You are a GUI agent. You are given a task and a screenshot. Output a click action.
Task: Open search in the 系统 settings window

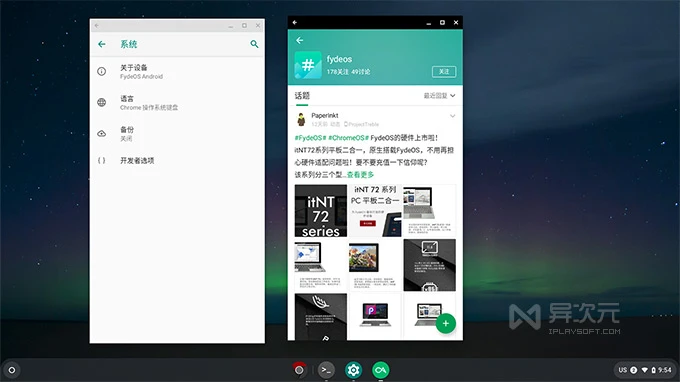pyautogui.click(x=254, y=44)
